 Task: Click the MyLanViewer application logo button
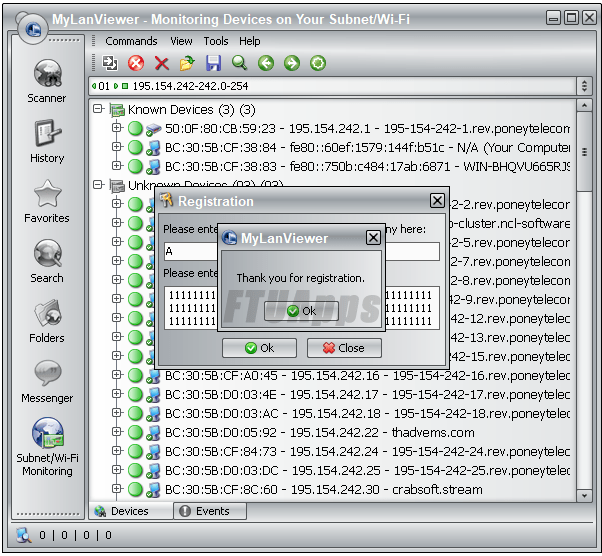coord(32,28)
